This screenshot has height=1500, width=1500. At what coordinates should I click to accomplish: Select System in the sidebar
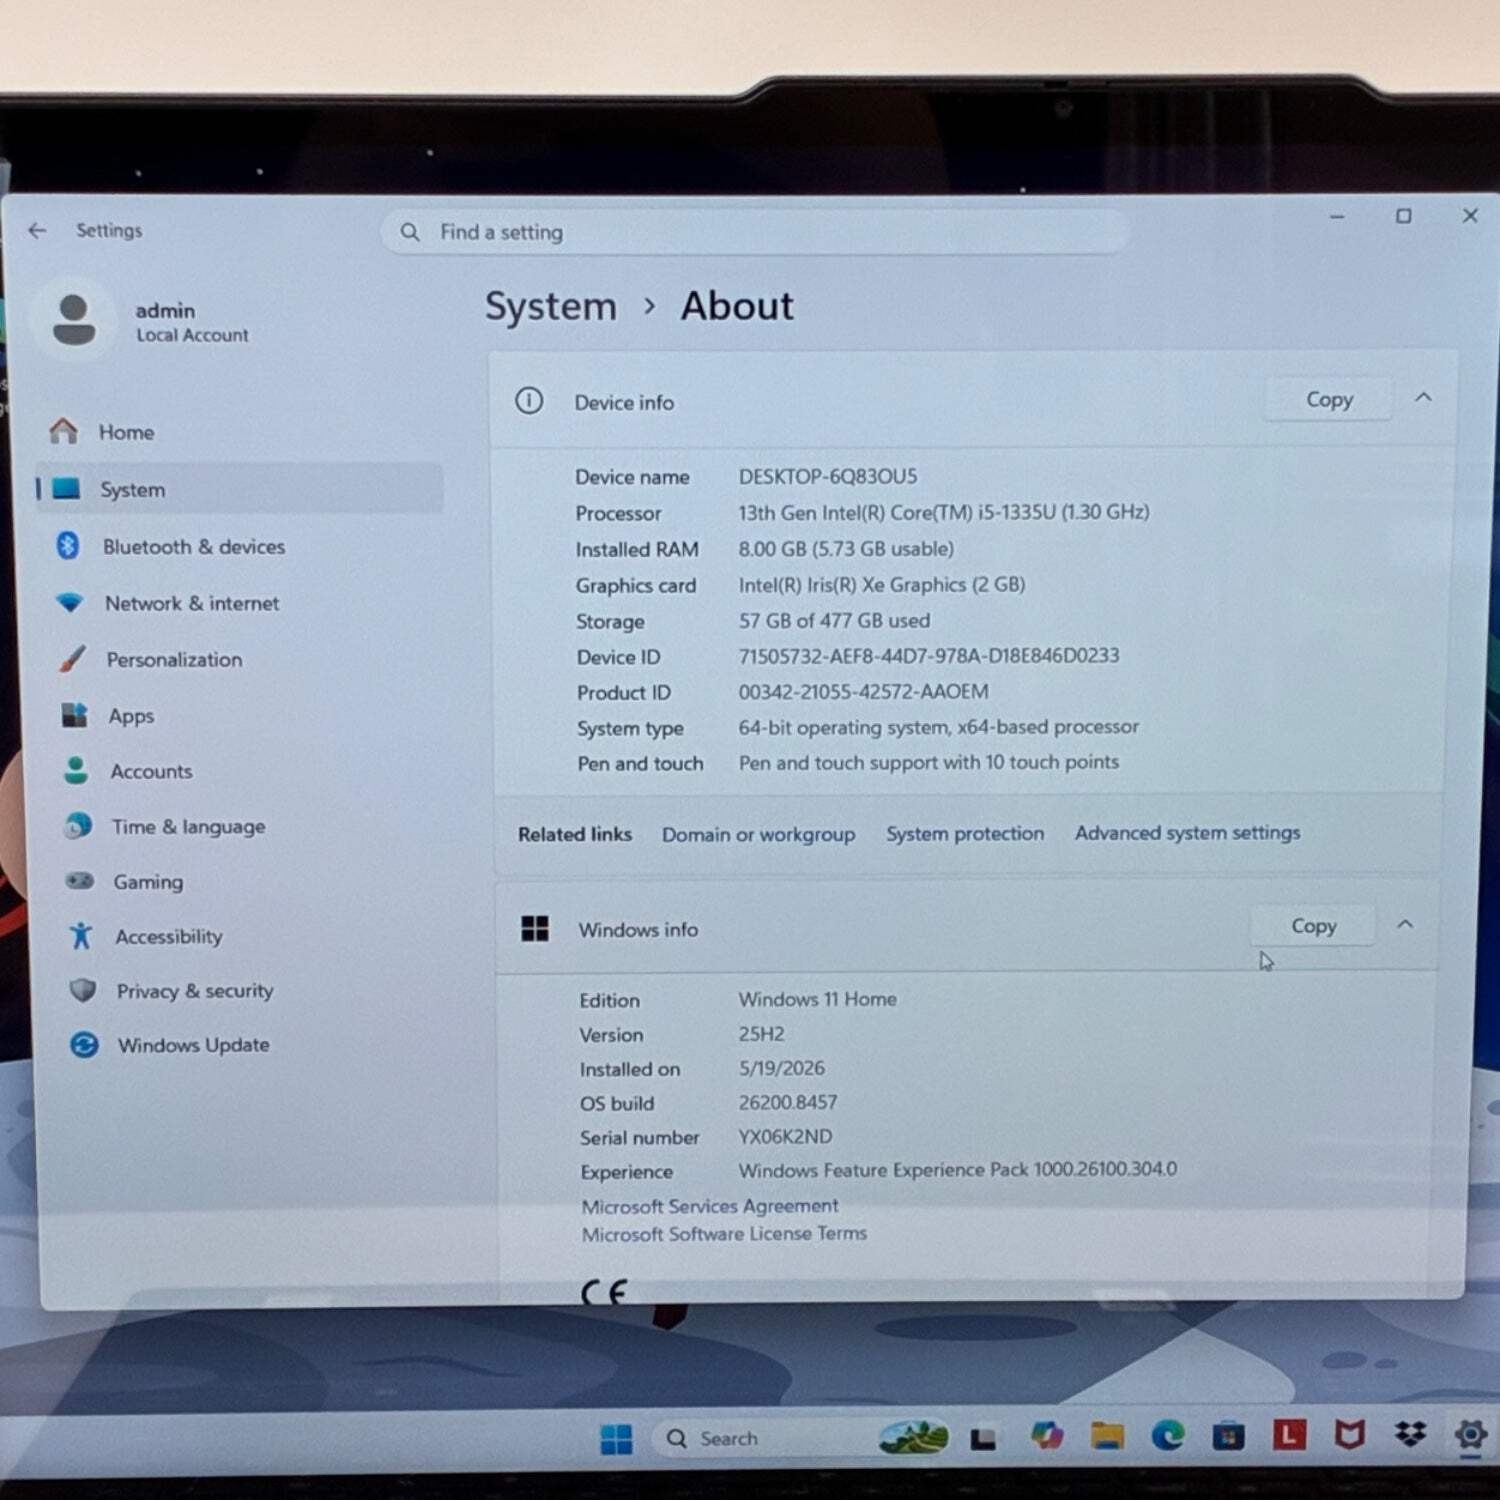pos(238,489)
